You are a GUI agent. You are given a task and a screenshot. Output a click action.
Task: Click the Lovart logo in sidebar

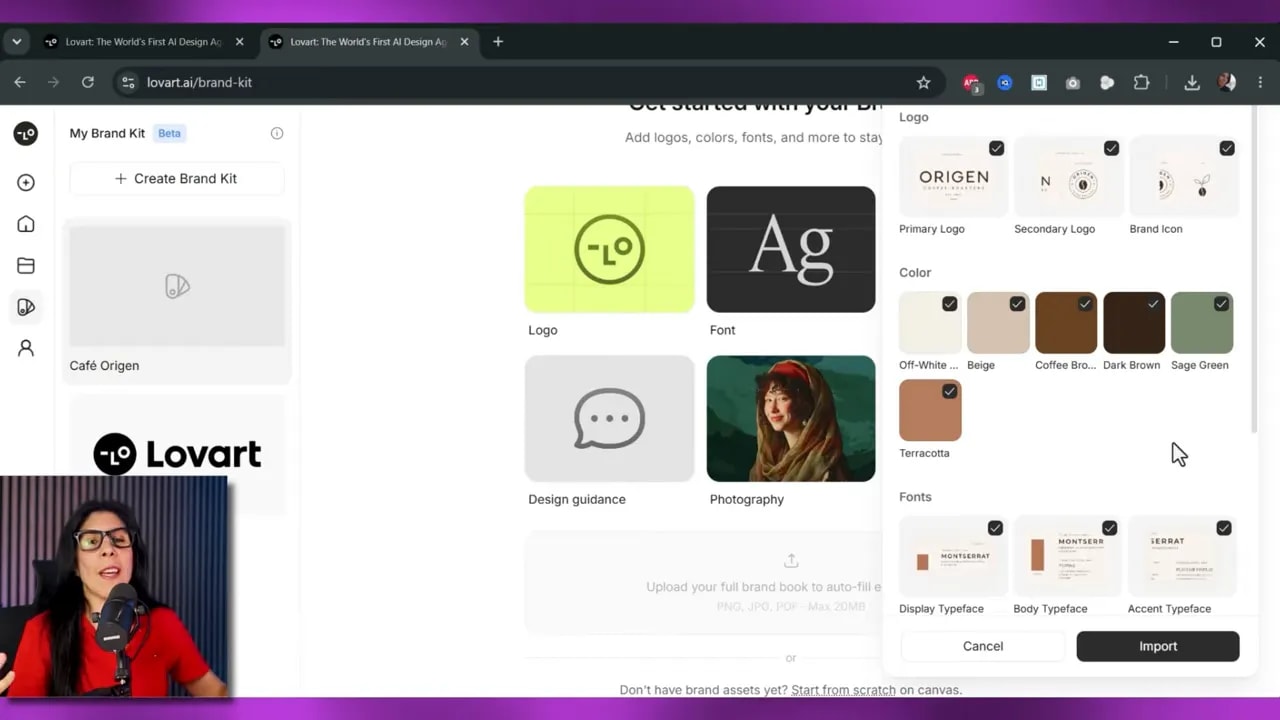26,134
